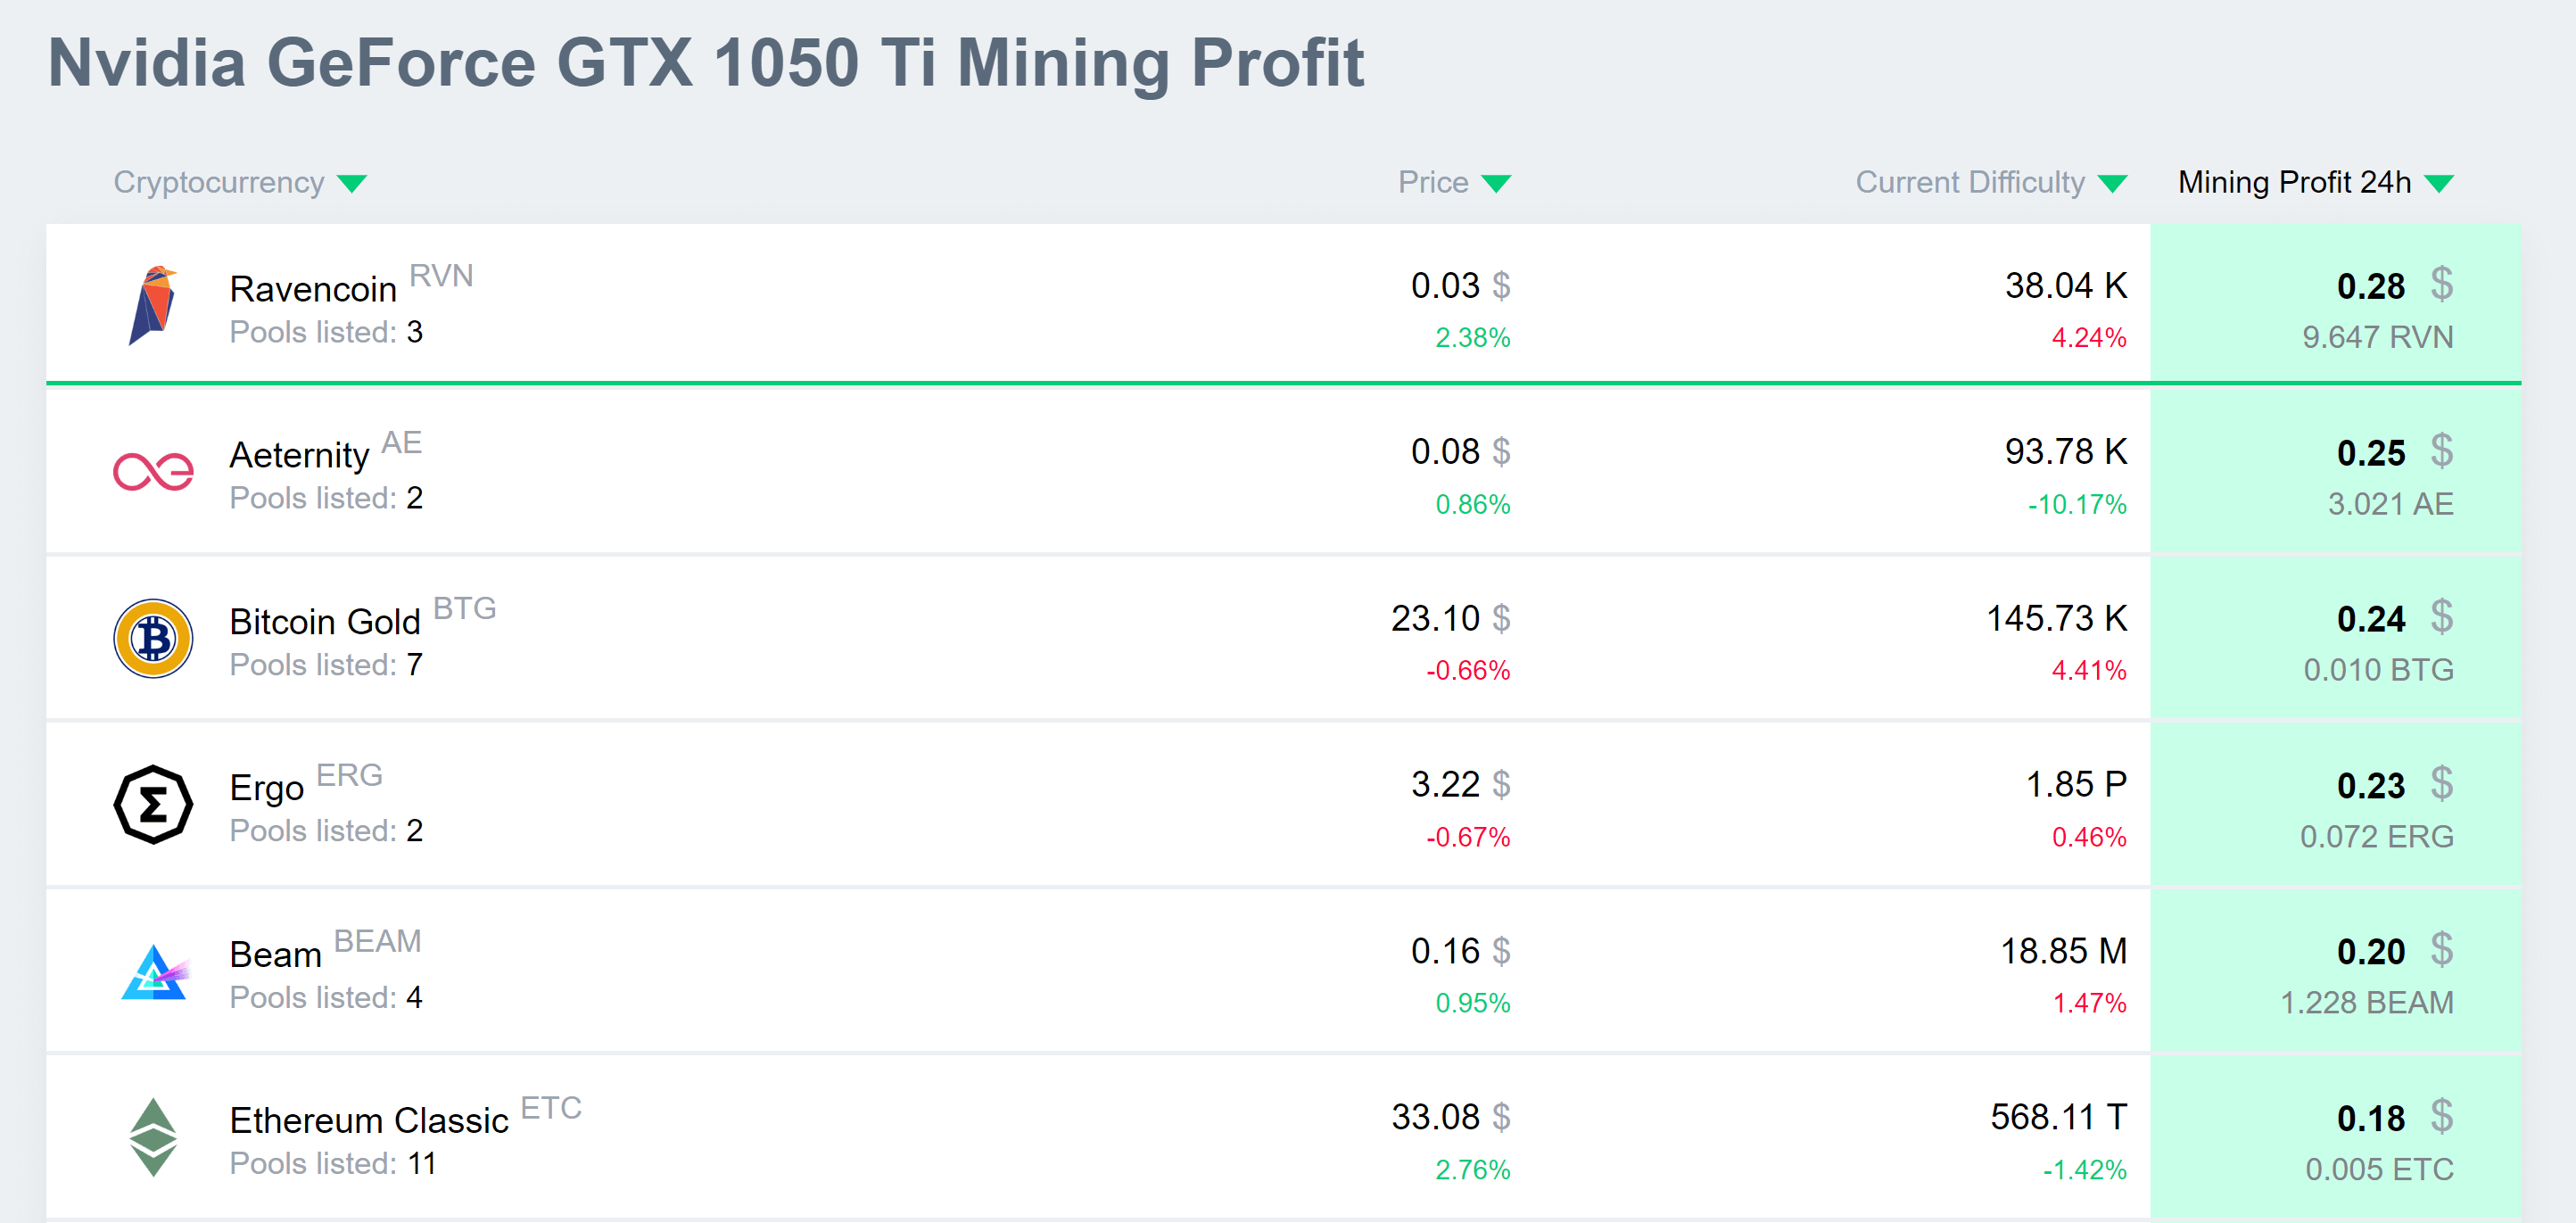Click the Beam triangle logo icon
Viewport: 2576px width, 1223px height.
pyautogui.click(x=155, y=969)
